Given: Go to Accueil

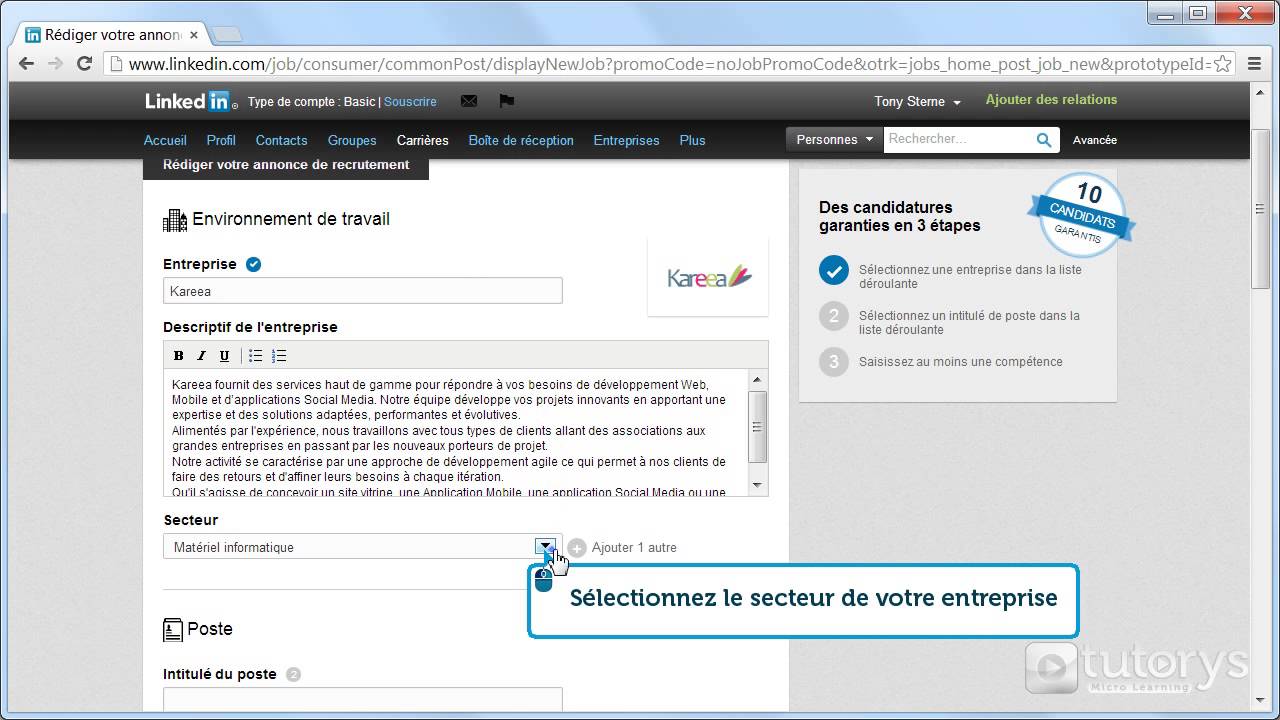Looking at the screenshot, I should point(165,140).
